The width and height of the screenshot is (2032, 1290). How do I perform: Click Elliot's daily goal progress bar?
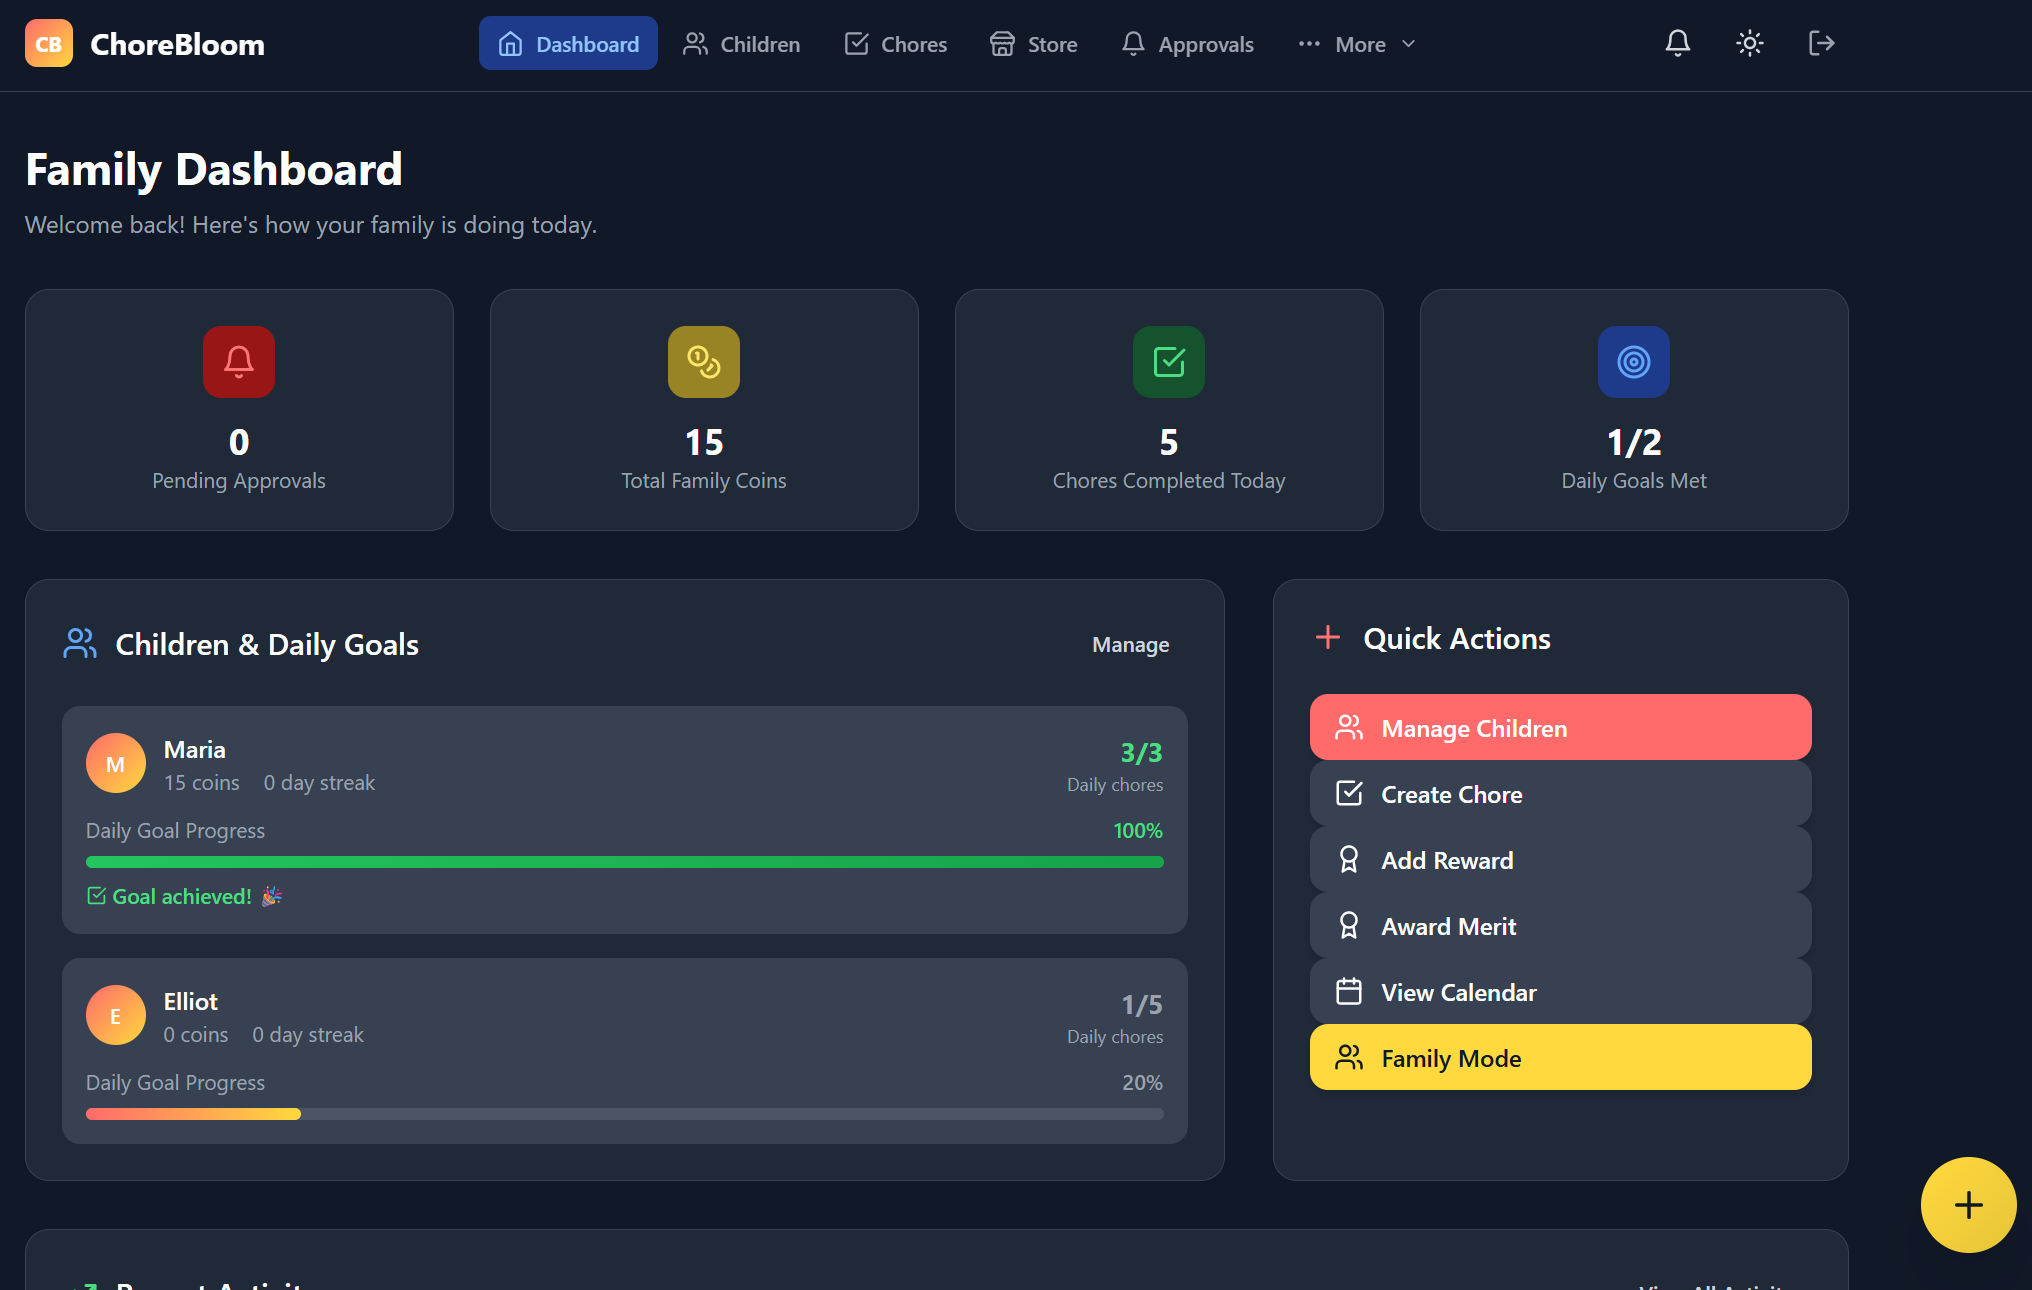pyautogui.click(x=624, y=1114)
